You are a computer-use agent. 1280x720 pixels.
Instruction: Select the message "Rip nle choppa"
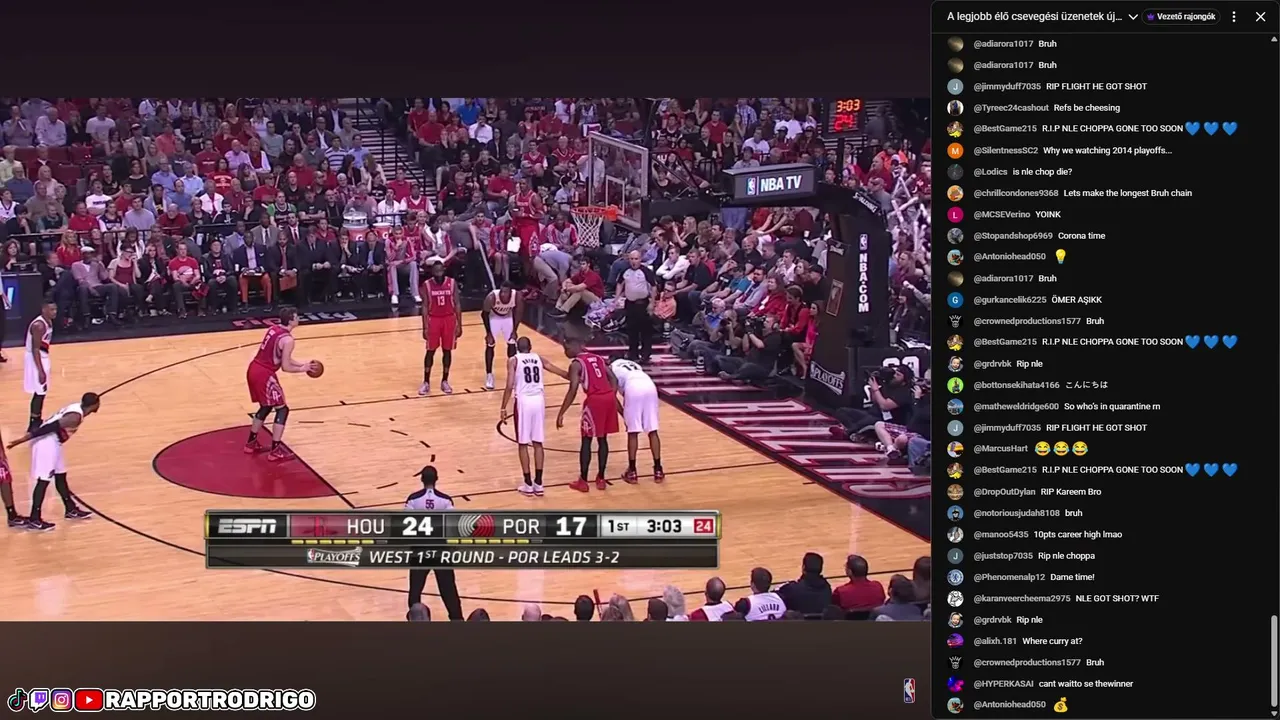click(1066, 556)
